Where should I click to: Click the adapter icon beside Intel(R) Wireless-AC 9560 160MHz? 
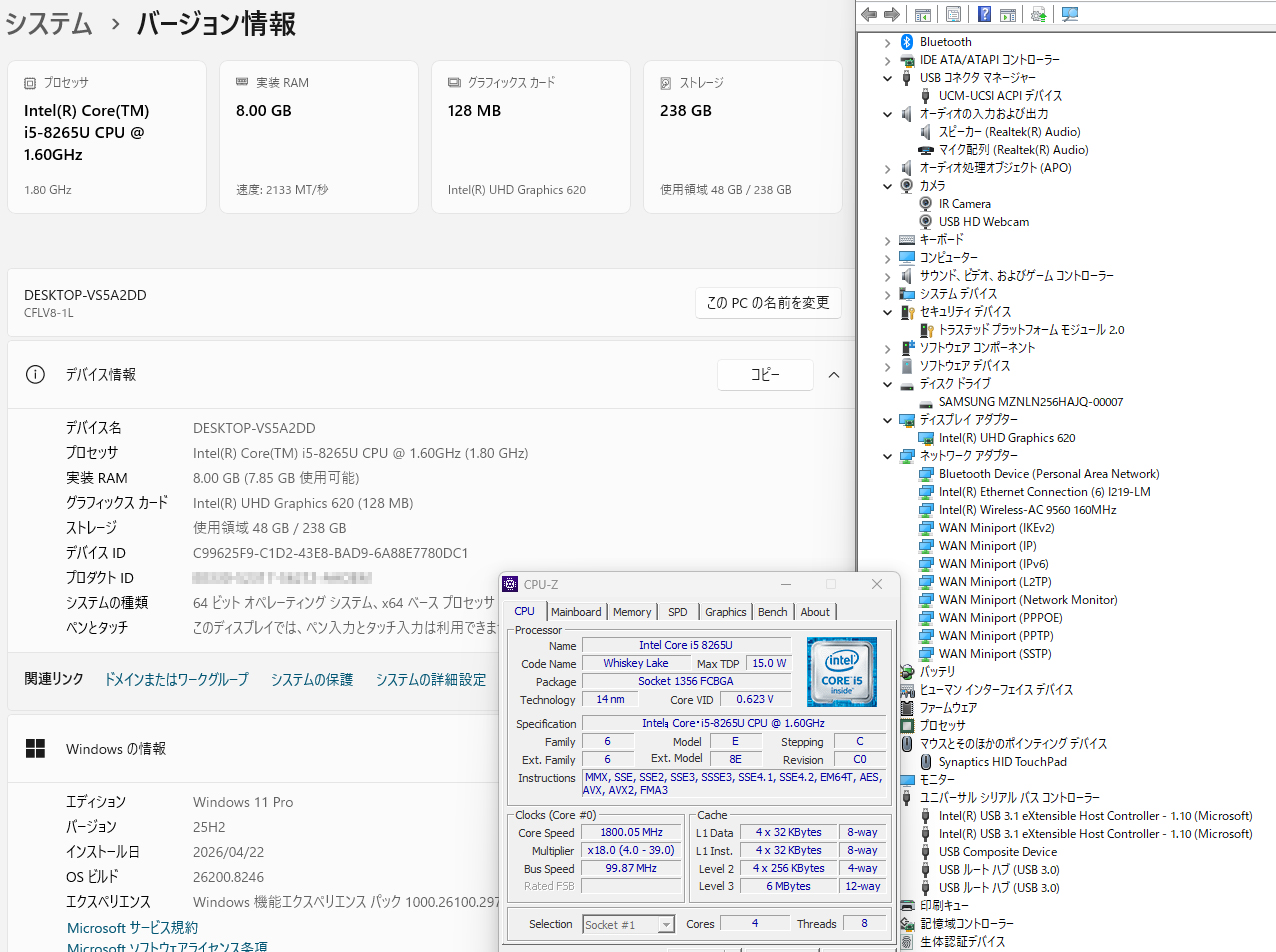coord(926,510)
